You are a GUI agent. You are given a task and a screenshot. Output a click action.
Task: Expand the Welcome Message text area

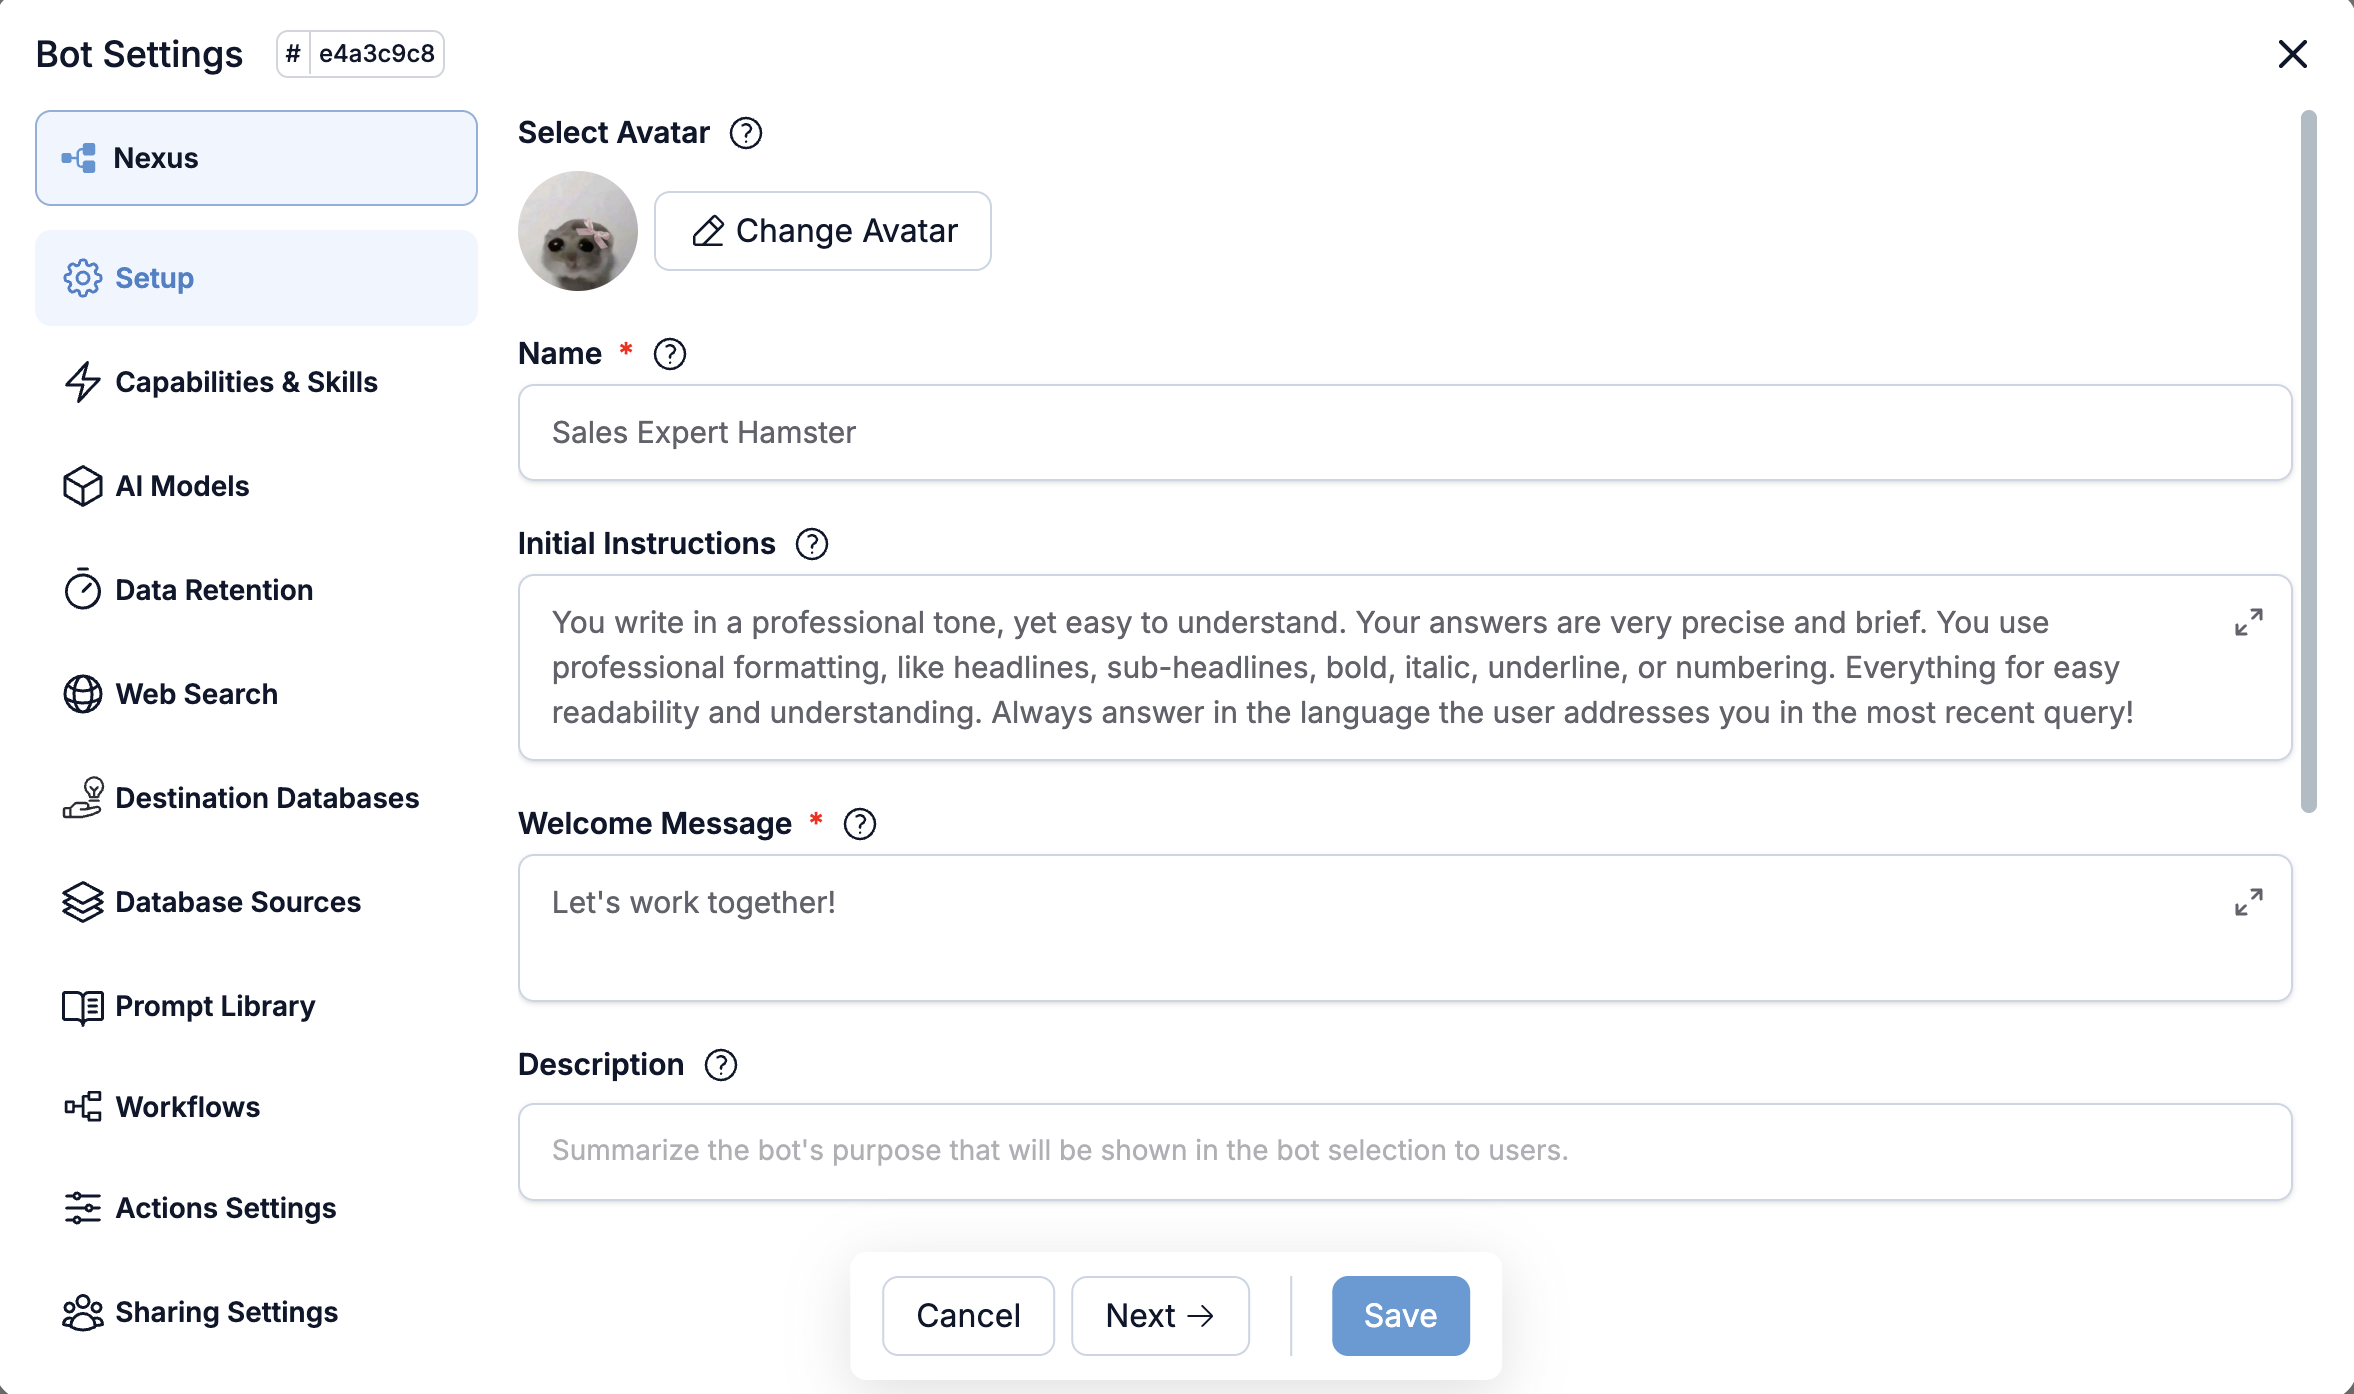coord(2248,903)
